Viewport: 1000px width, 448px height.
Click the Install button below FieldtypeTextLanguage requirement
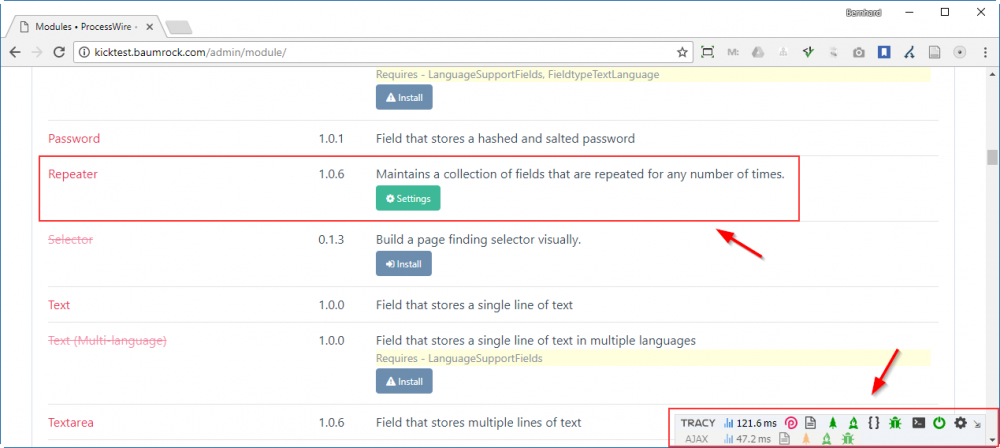coord(404,98)
